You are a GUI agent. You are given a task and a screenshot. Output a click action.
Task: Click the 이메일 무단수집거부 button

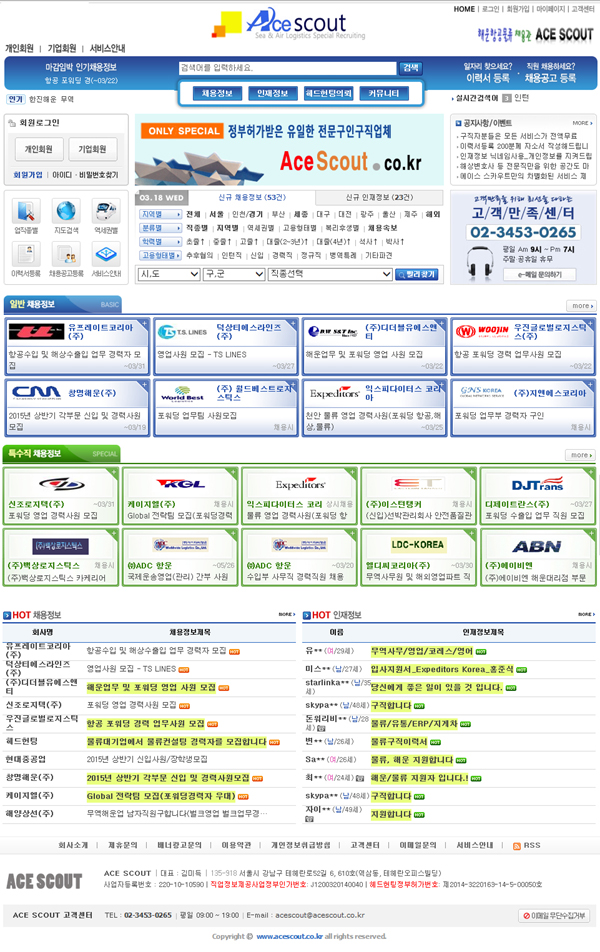[x=554, y=916]
